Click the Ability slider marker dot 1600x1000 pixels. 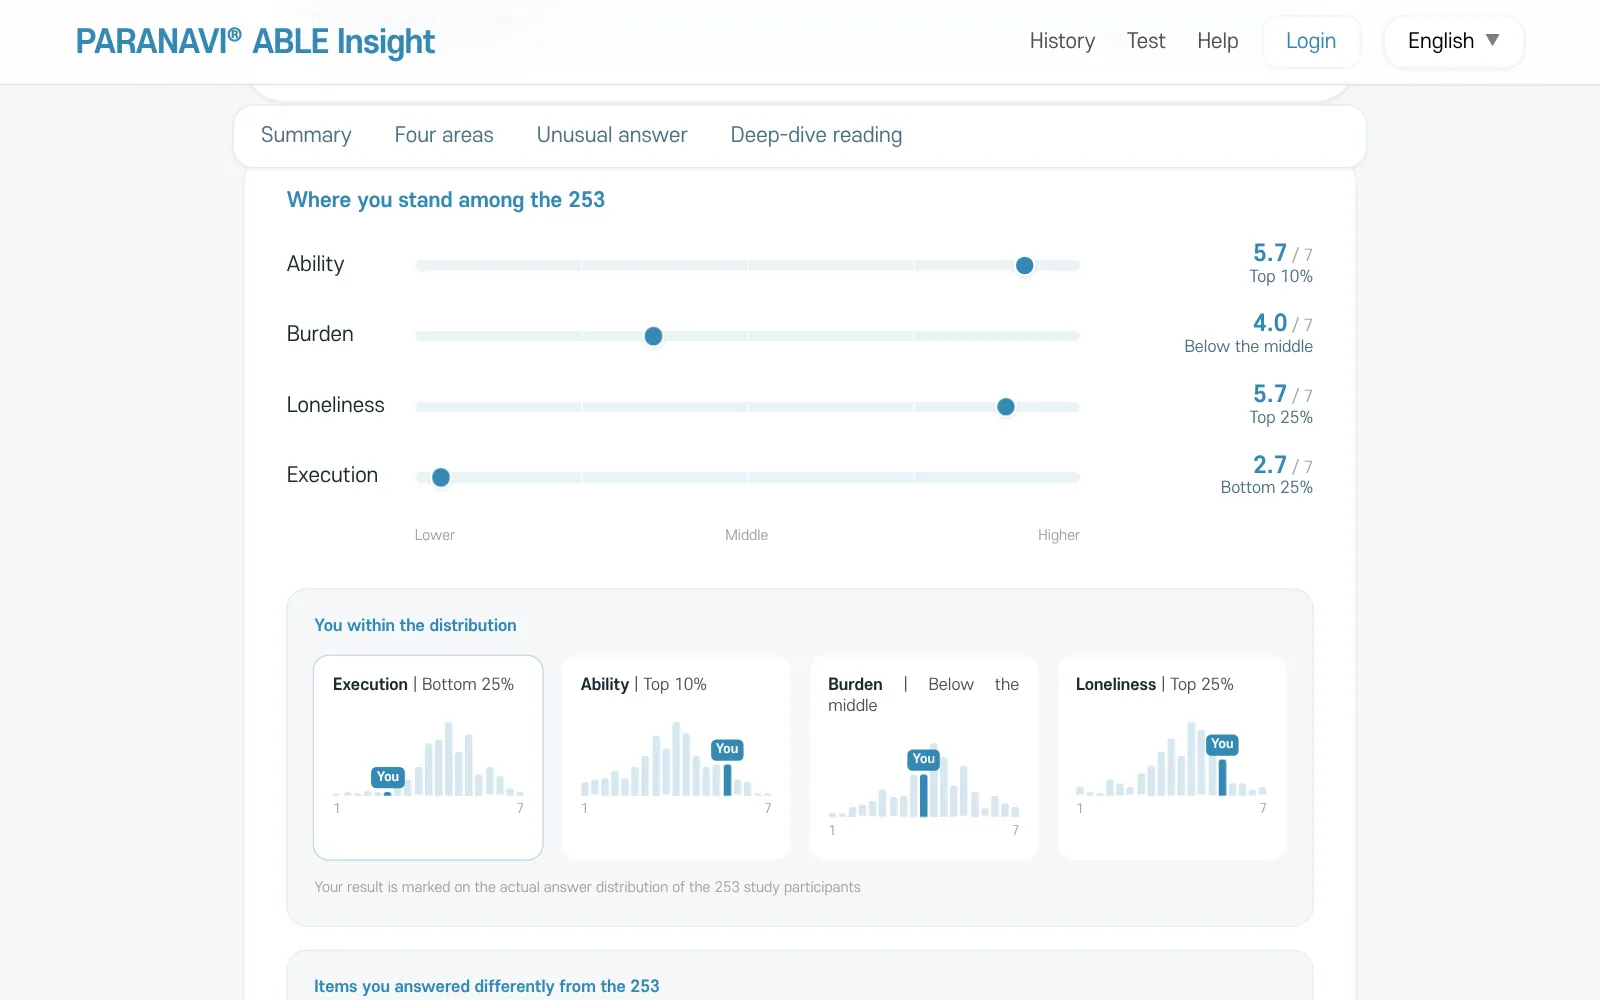tap(1024, 265)
